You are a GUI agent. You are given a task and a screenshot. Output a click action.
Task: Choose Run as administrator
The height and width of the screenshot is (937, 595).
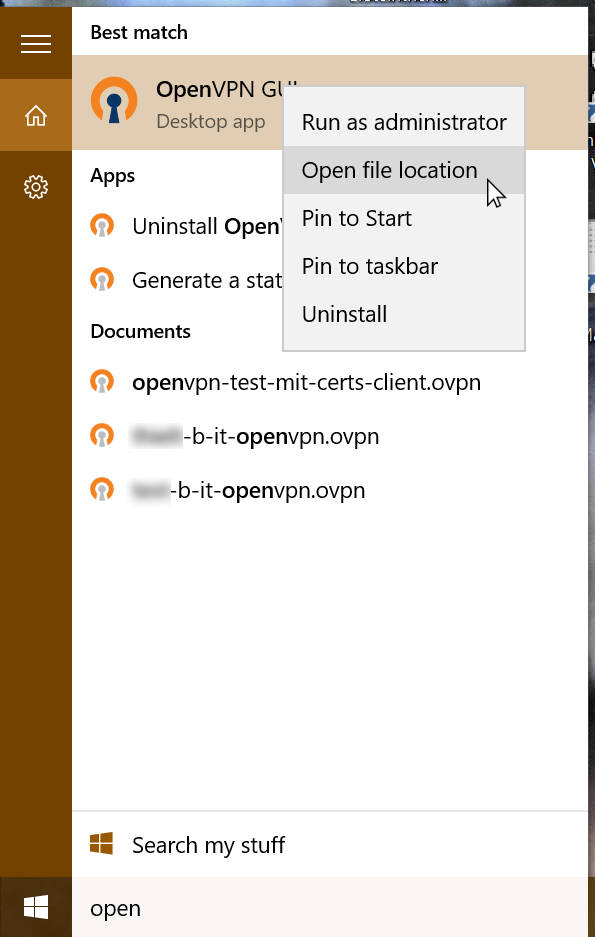[x=404, y=122]
